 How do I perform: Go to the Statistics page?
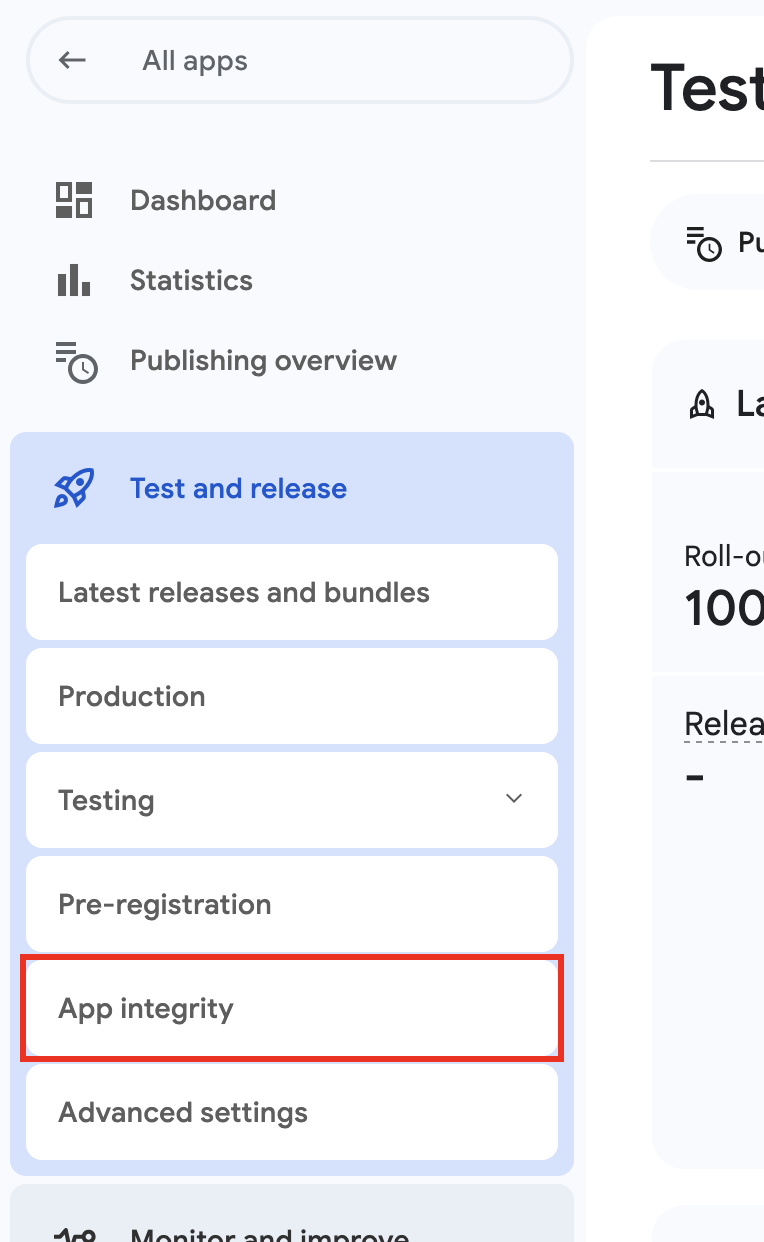191,280
